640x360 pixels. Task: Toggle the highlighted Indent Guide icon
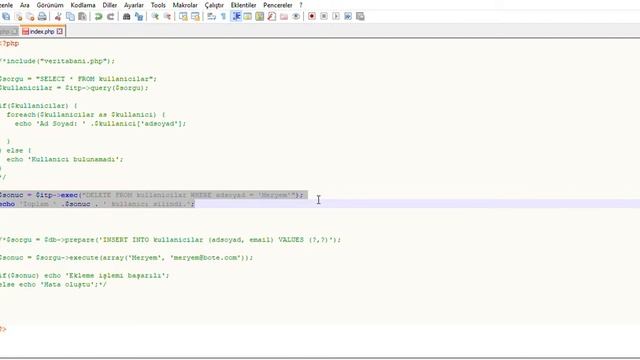coord(236,16)
